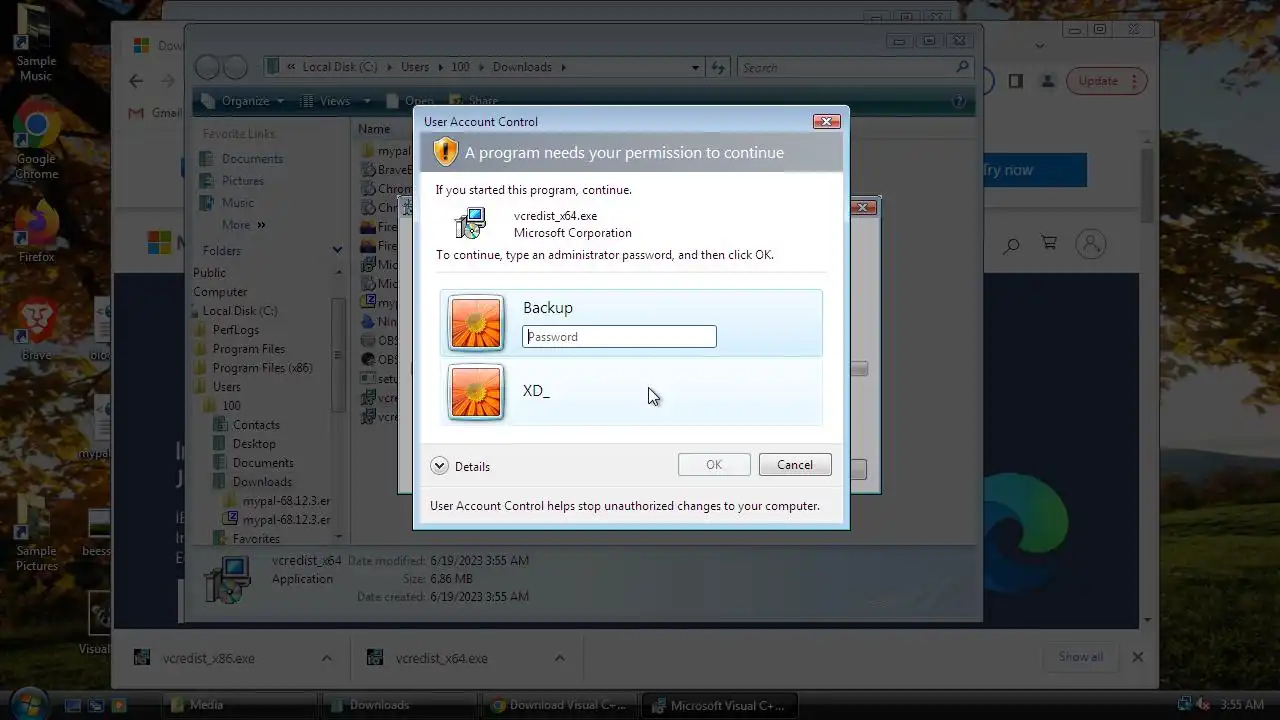Expand More under Favorite Links
Viewport: 1280px width, 720px height.
[243, 225]
